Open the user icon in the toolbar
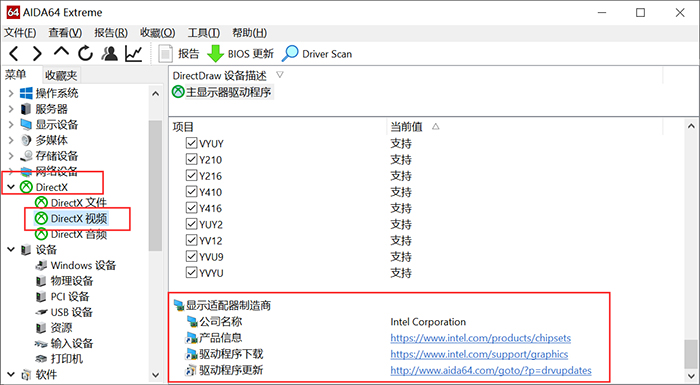The width and height of the screenshot is (700, 385). click(109, 54)
